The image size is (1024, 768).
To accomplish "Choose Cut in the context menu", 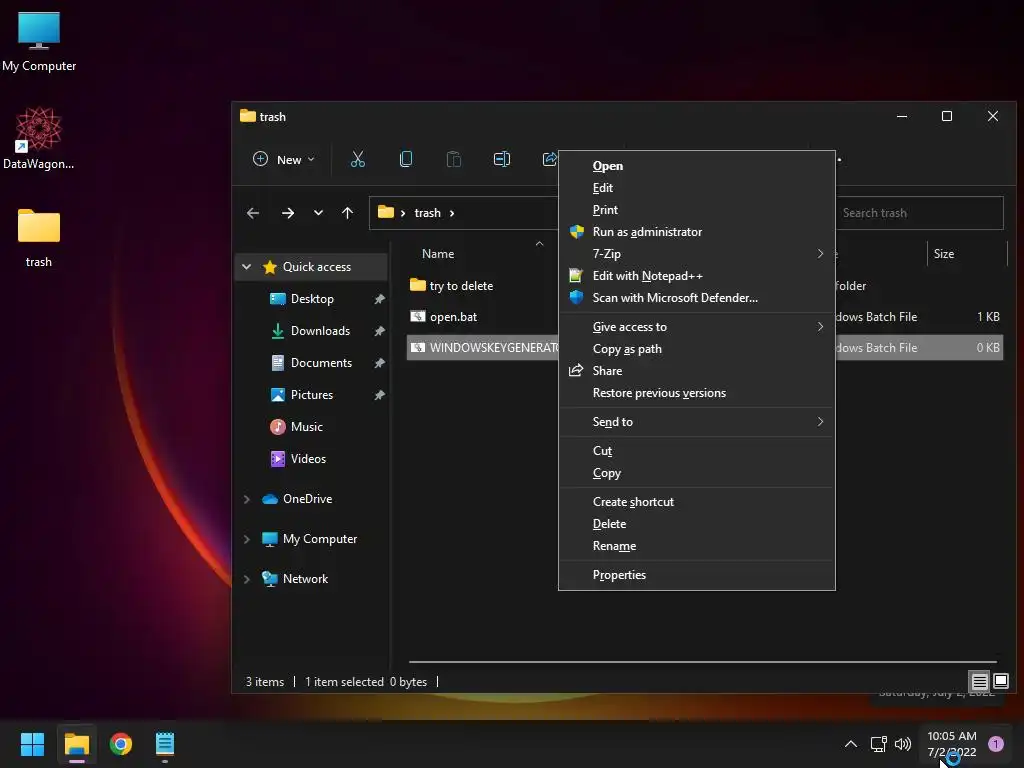I will (x=697, y=451).
